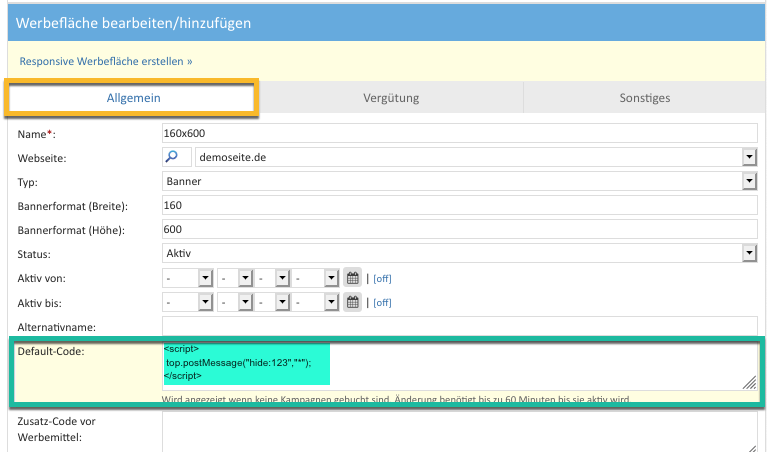Click the Alternativname label
Screen dimensions: 767x452
click(56, 327)
